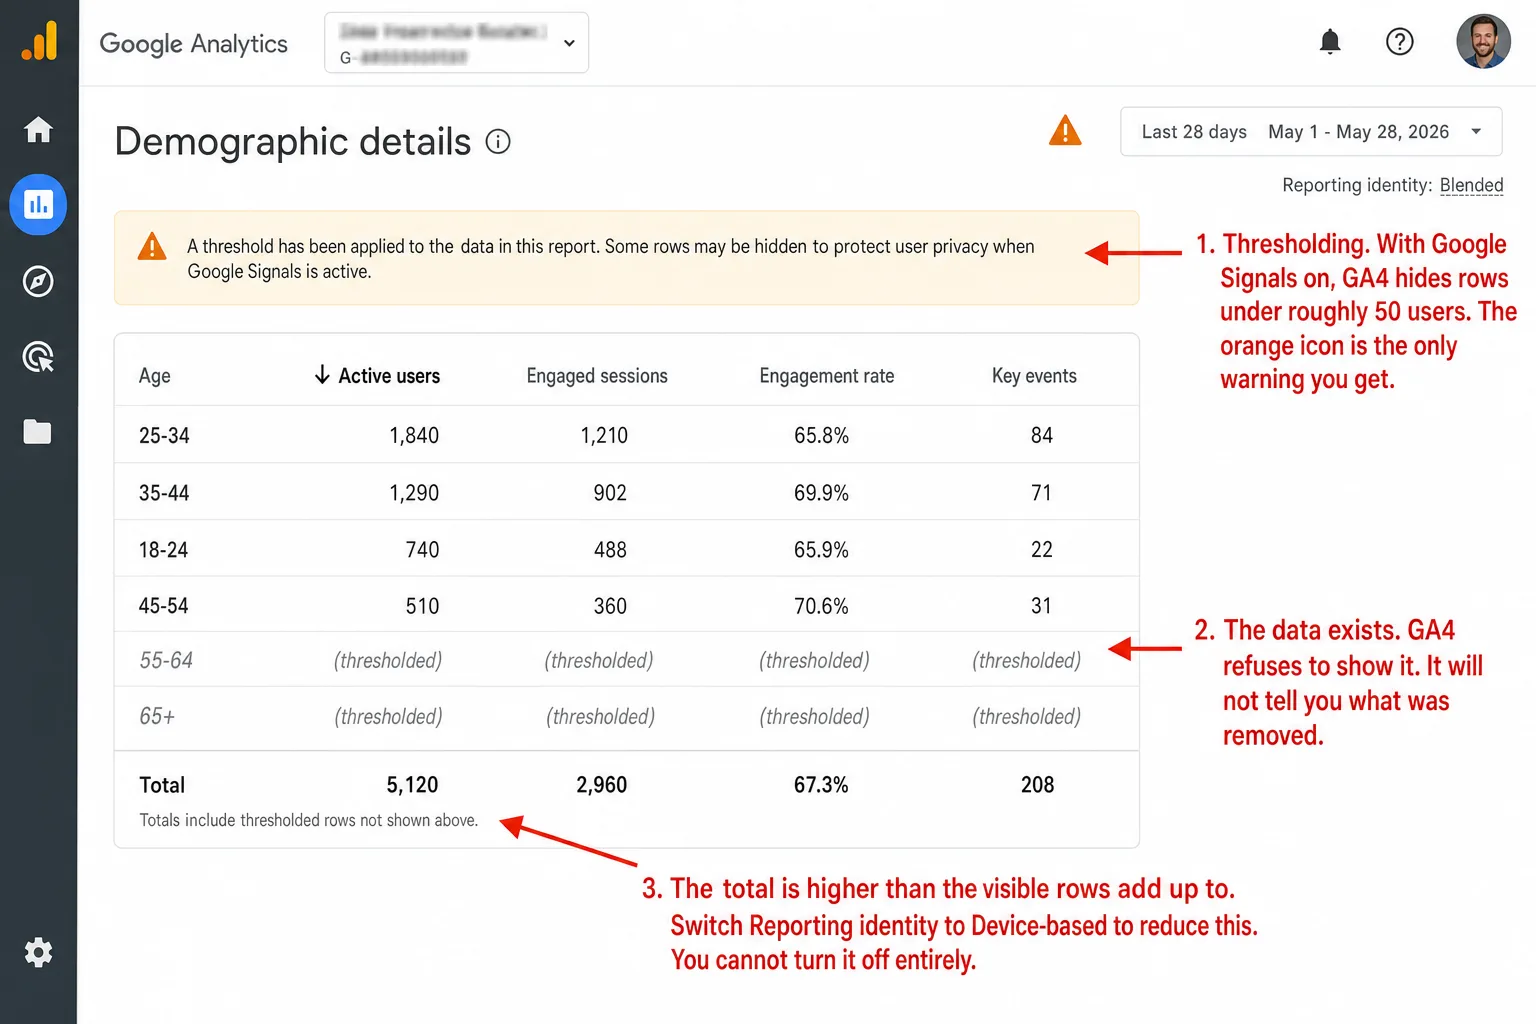Screen dimensions: 1536x1024
Task: Click the Google Analytics logo icon
Action: [x=39, y=42]
